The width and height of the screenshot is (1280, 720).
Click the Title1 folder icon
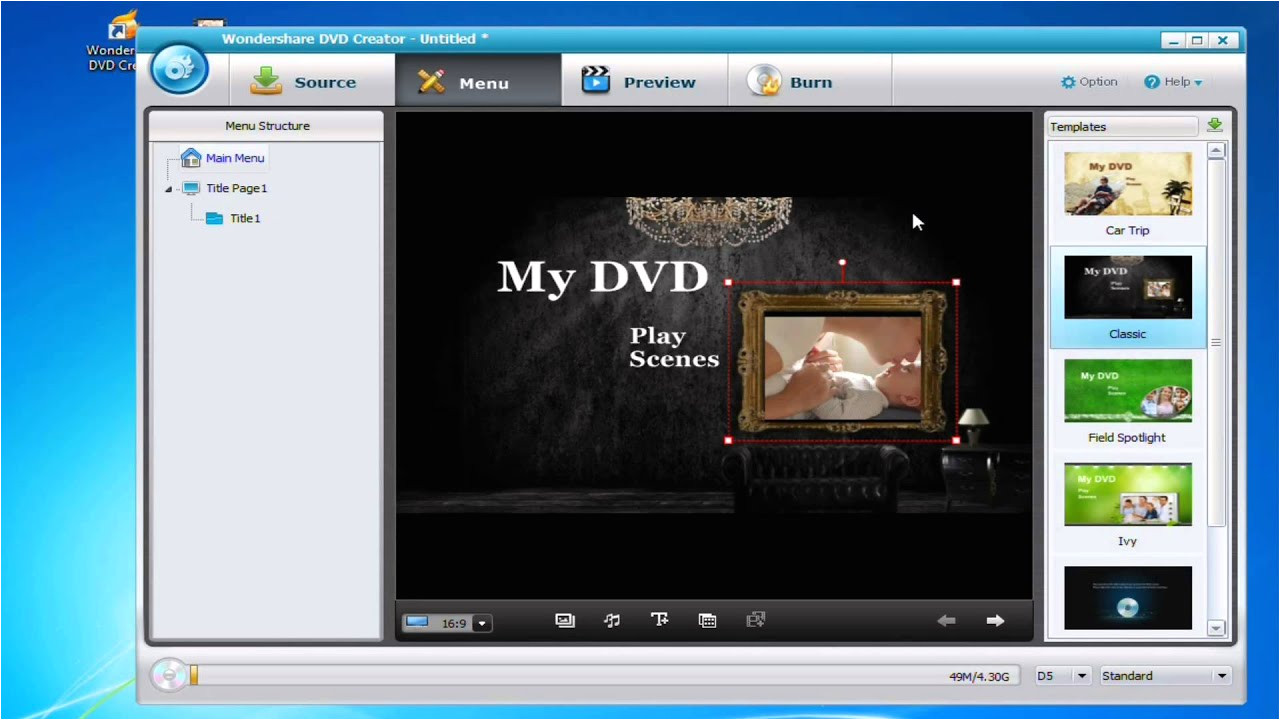[x=214, y=218]
